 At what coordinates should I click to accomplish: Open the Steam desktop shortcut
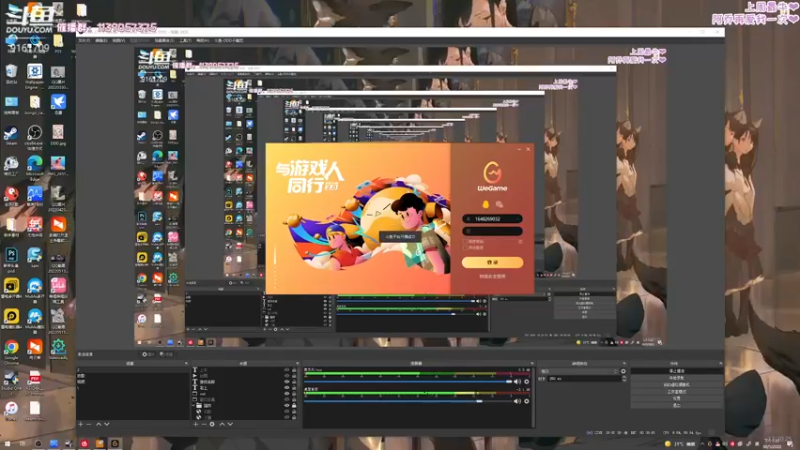click(11, 136)
